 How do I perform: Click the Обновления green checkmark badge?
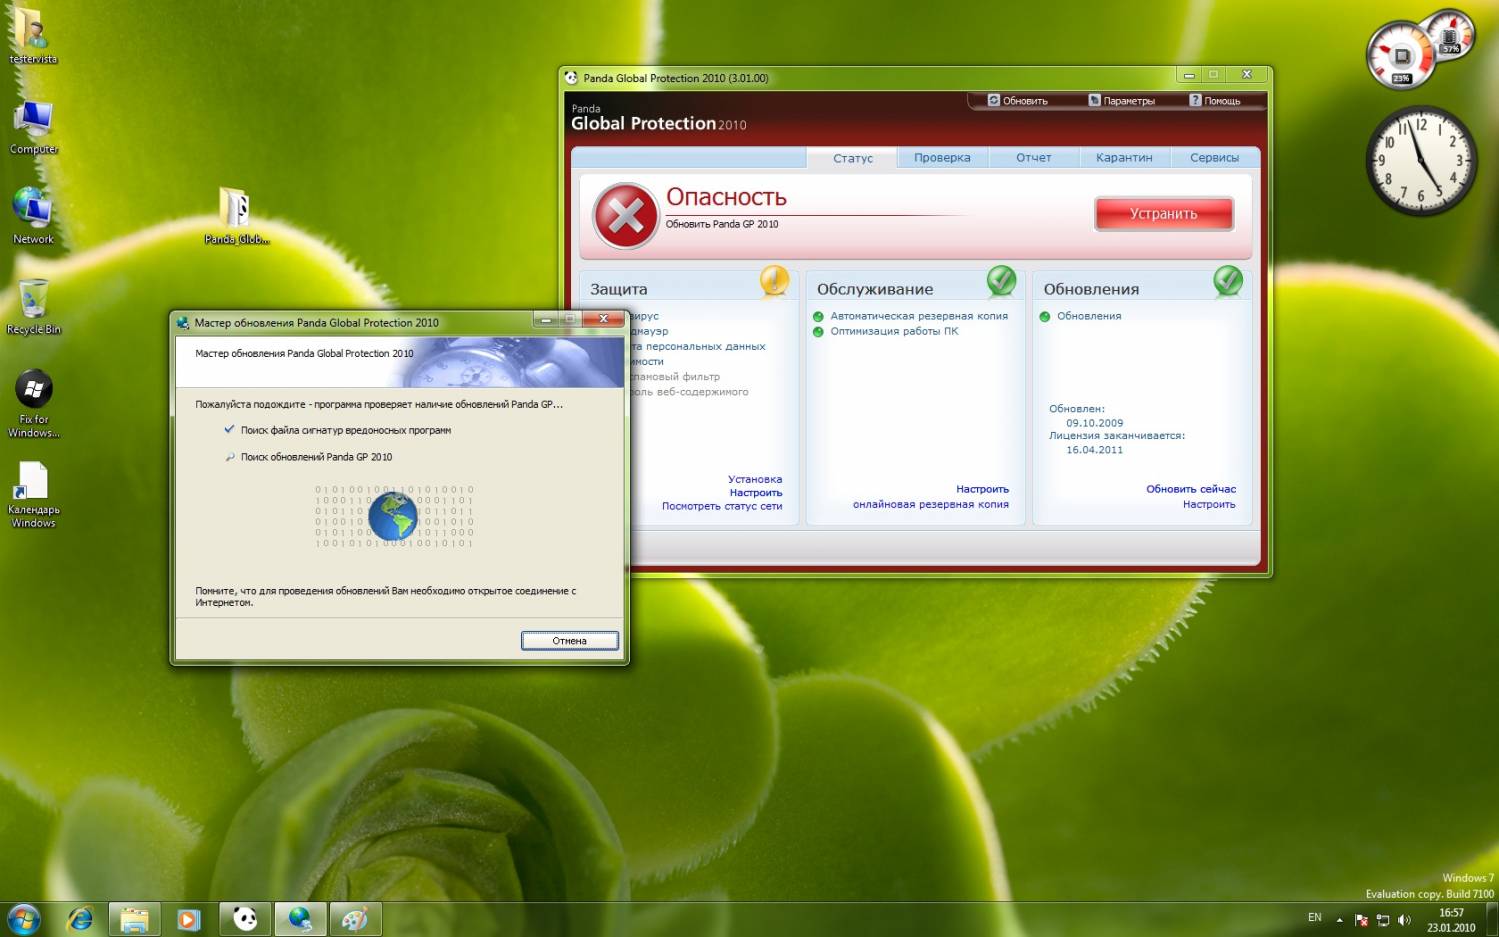1228,281
